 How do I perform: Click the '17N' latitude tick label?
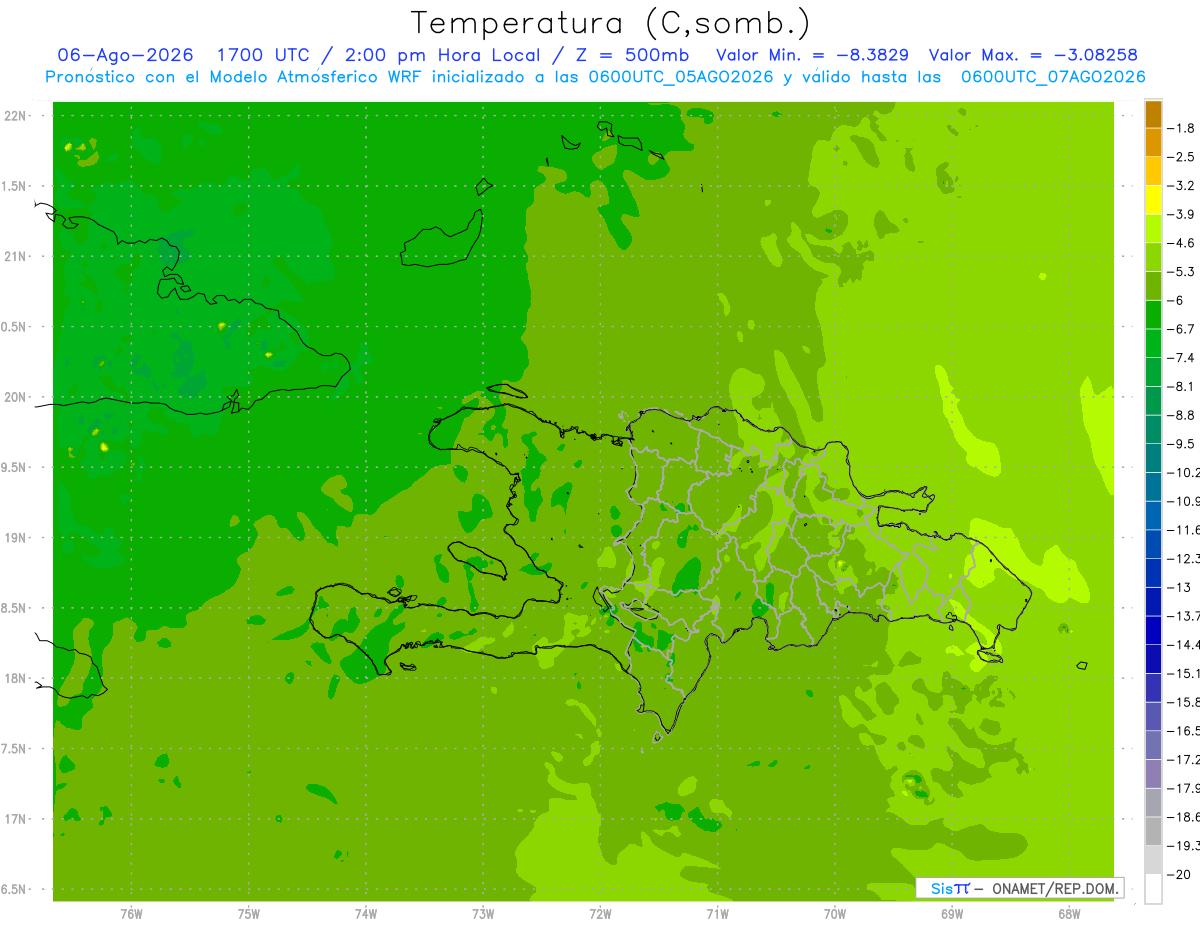(x=17, y=819)
